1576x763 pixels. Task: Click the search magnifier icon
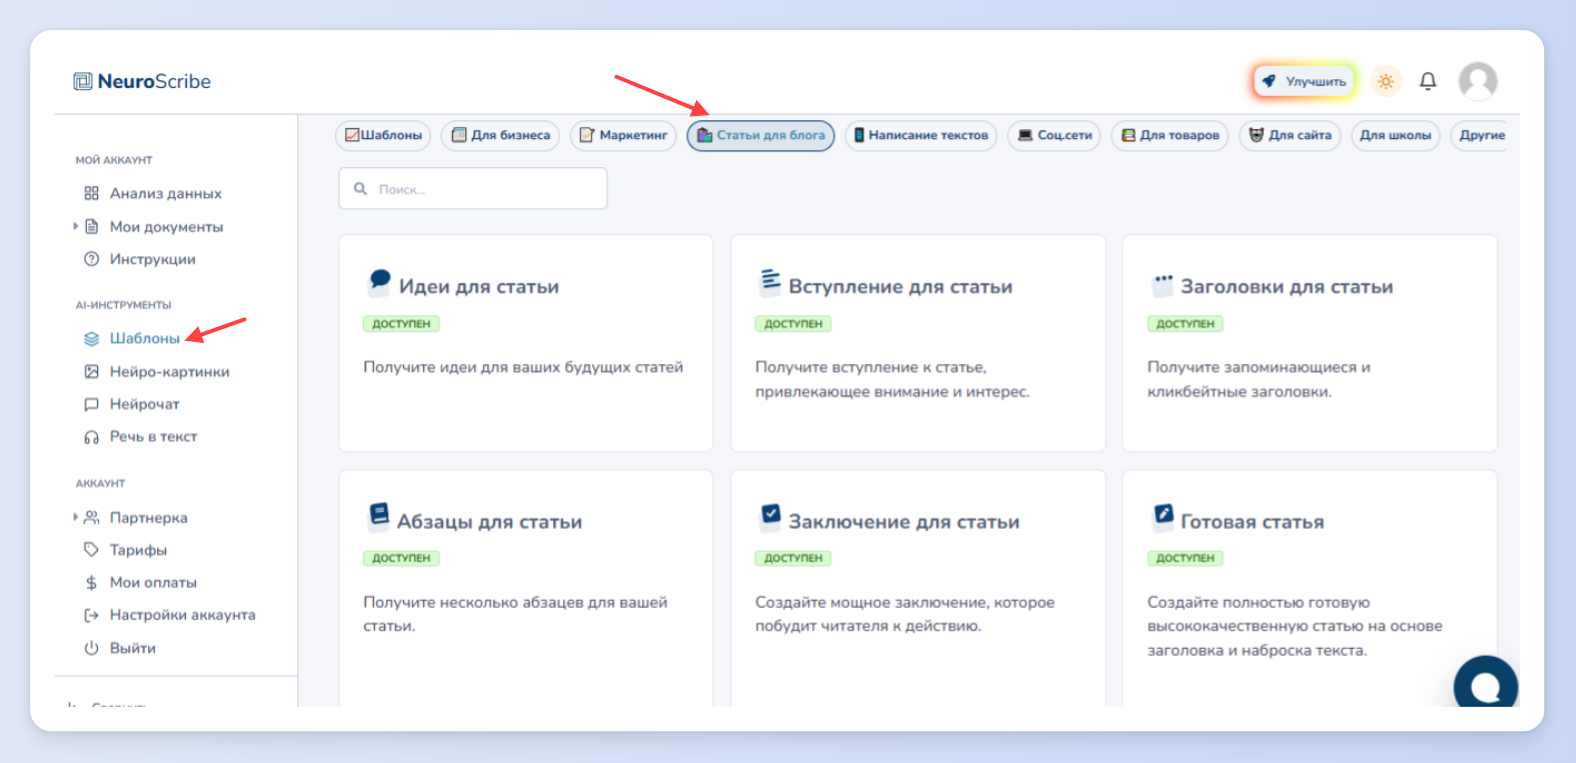coord(361,189)
